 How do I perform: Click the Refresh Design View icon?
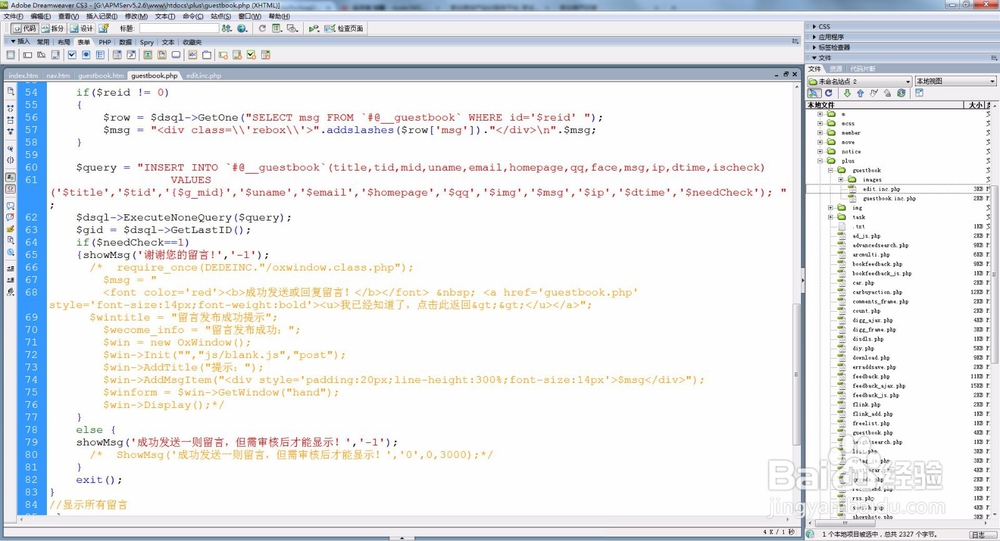click(x=262, y=29)
